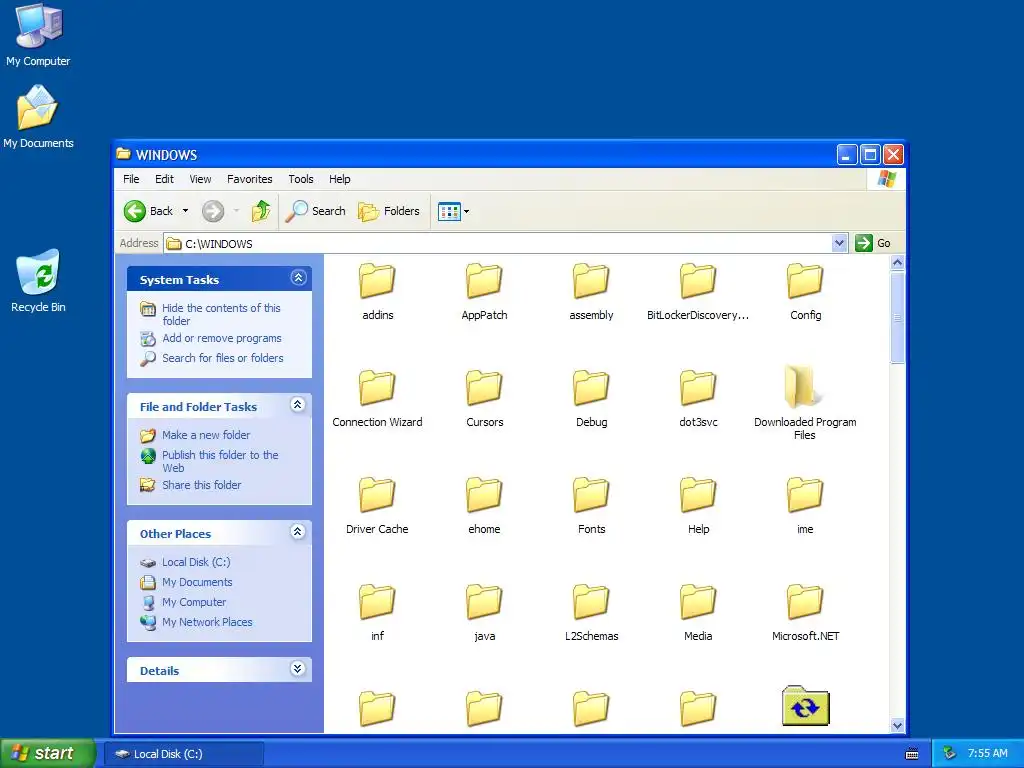
Task: Select the java folder
Action: click(484, 613)
